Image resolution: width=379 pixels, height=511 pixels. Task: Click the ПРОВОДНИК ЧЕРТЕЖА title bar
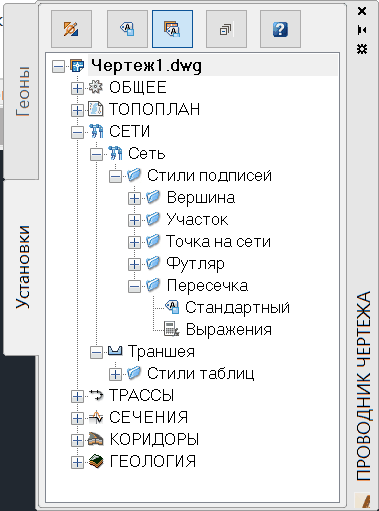click(x=363, y=386)
